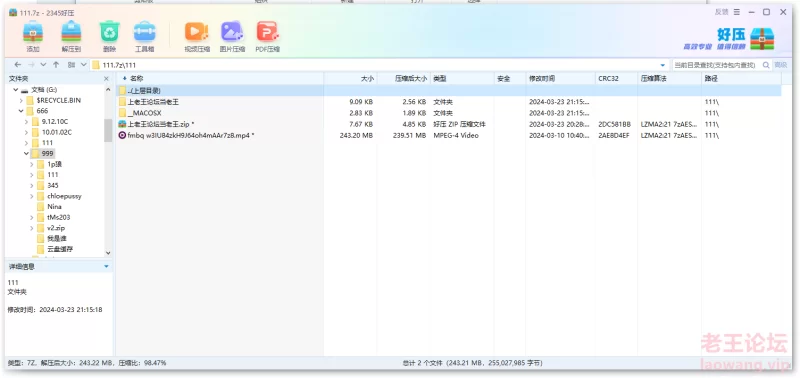Select the 上老王论坛当老王 folder row
The width and height of the screenshot is (800, 378).
click(449, 102)
